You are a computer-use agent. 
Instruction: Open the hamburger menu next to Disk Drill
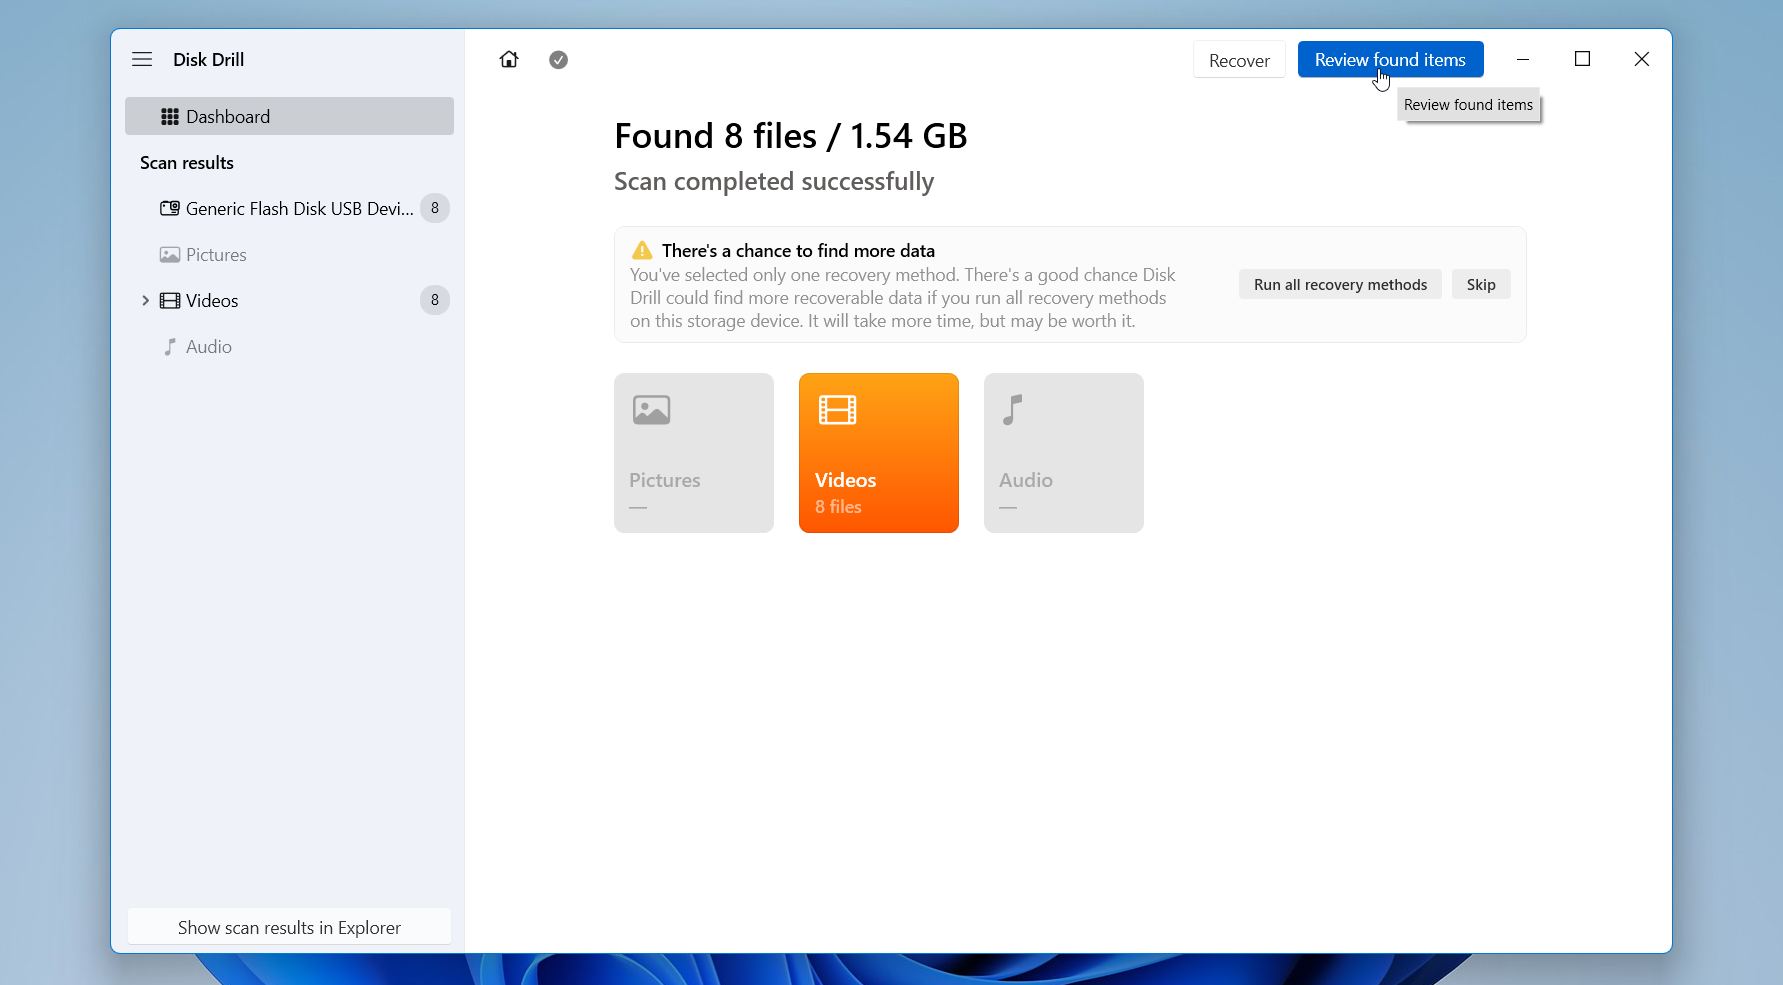(x=142, y=59)
